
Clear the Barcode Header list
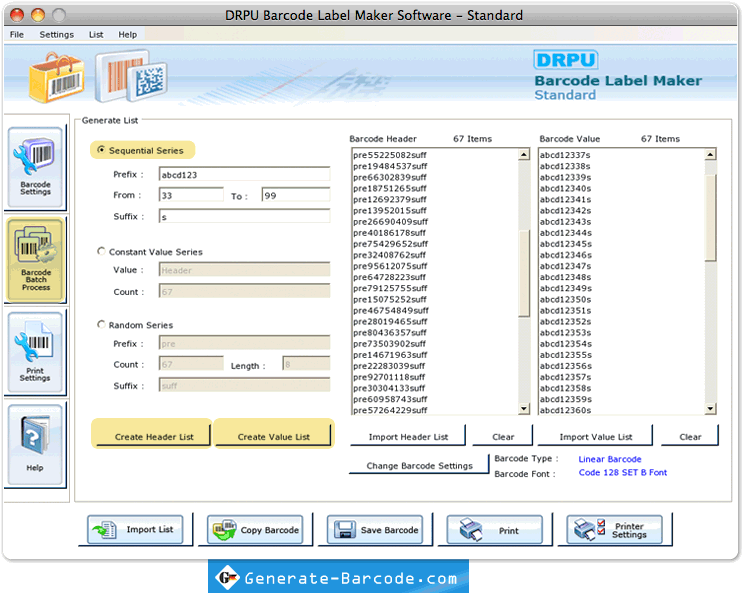(x=503, y=436)
